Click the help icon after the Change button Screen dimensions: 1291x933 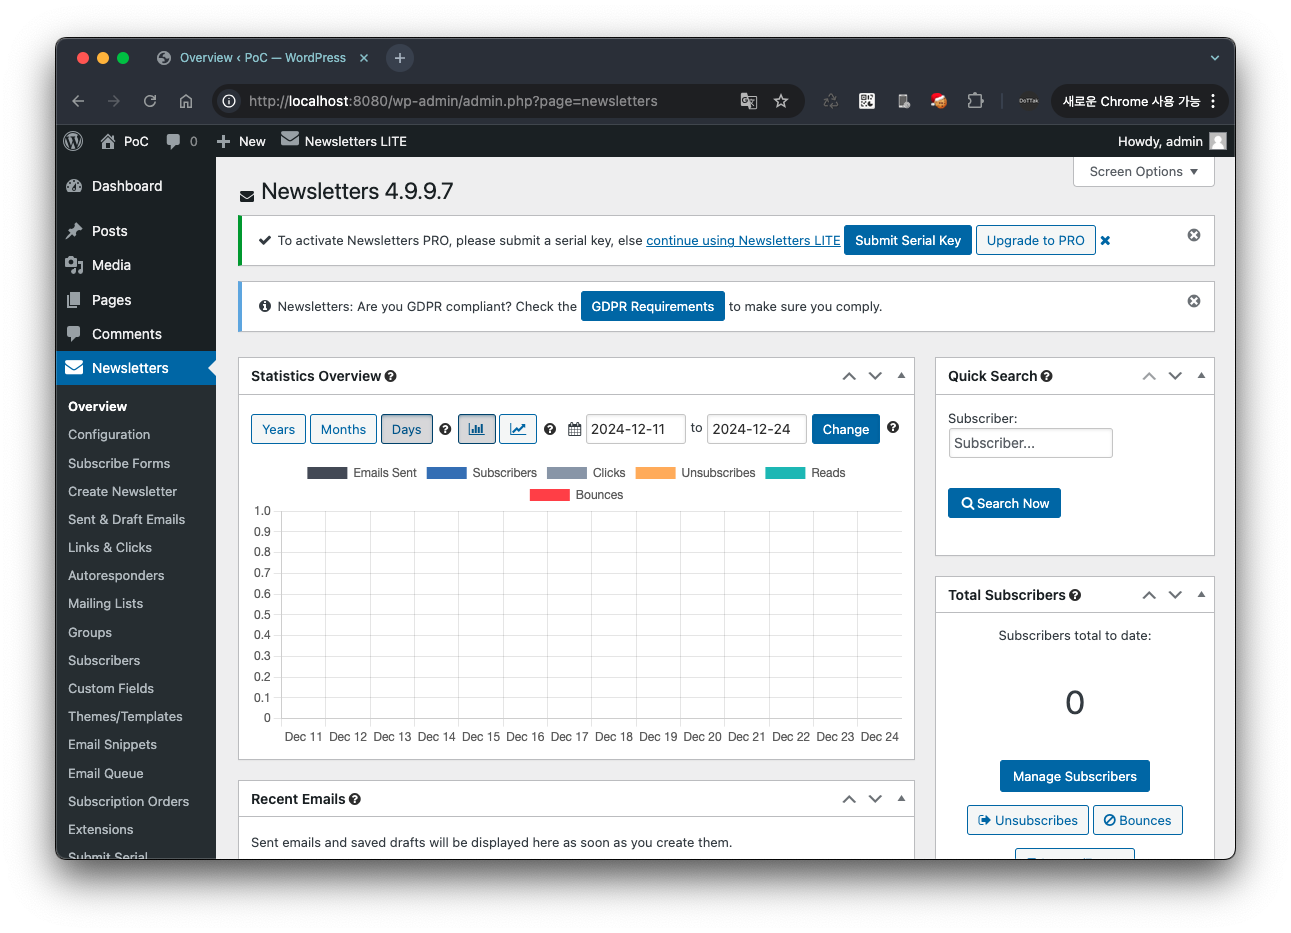click(893, 427)
